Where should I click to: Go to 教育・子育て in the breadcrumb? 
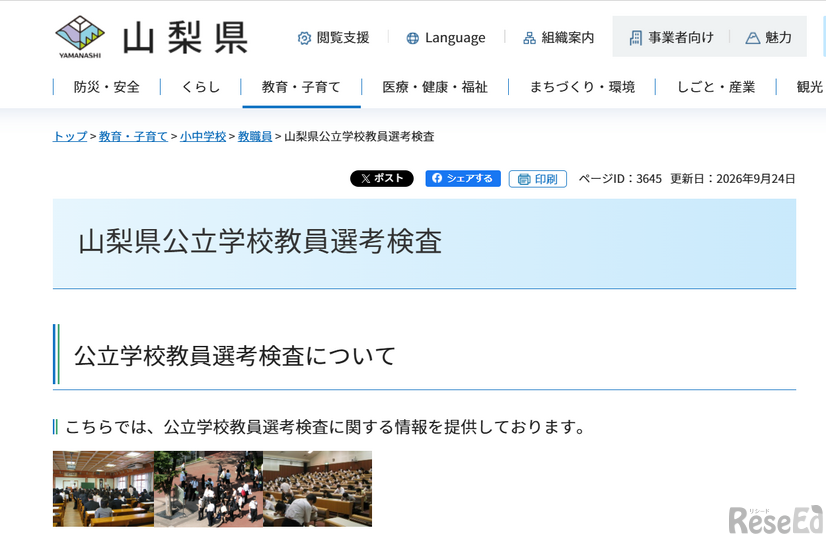tap(133, 137)
